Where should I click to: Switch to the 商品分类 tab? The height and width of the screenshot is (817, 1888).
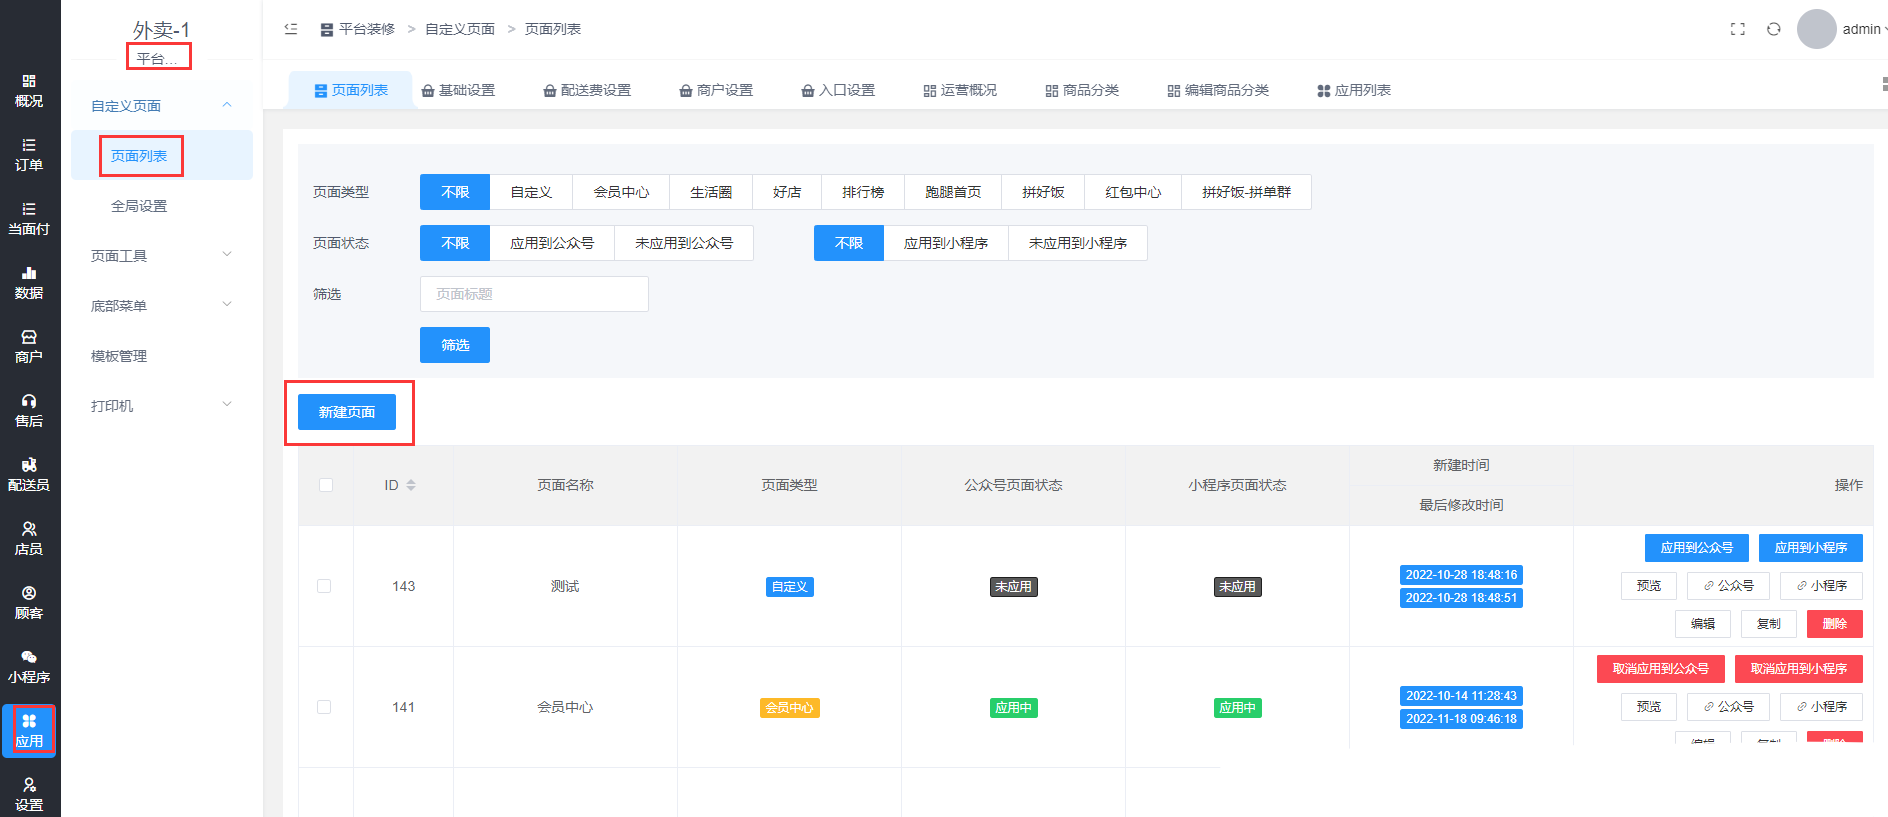tap(1082, 90)
